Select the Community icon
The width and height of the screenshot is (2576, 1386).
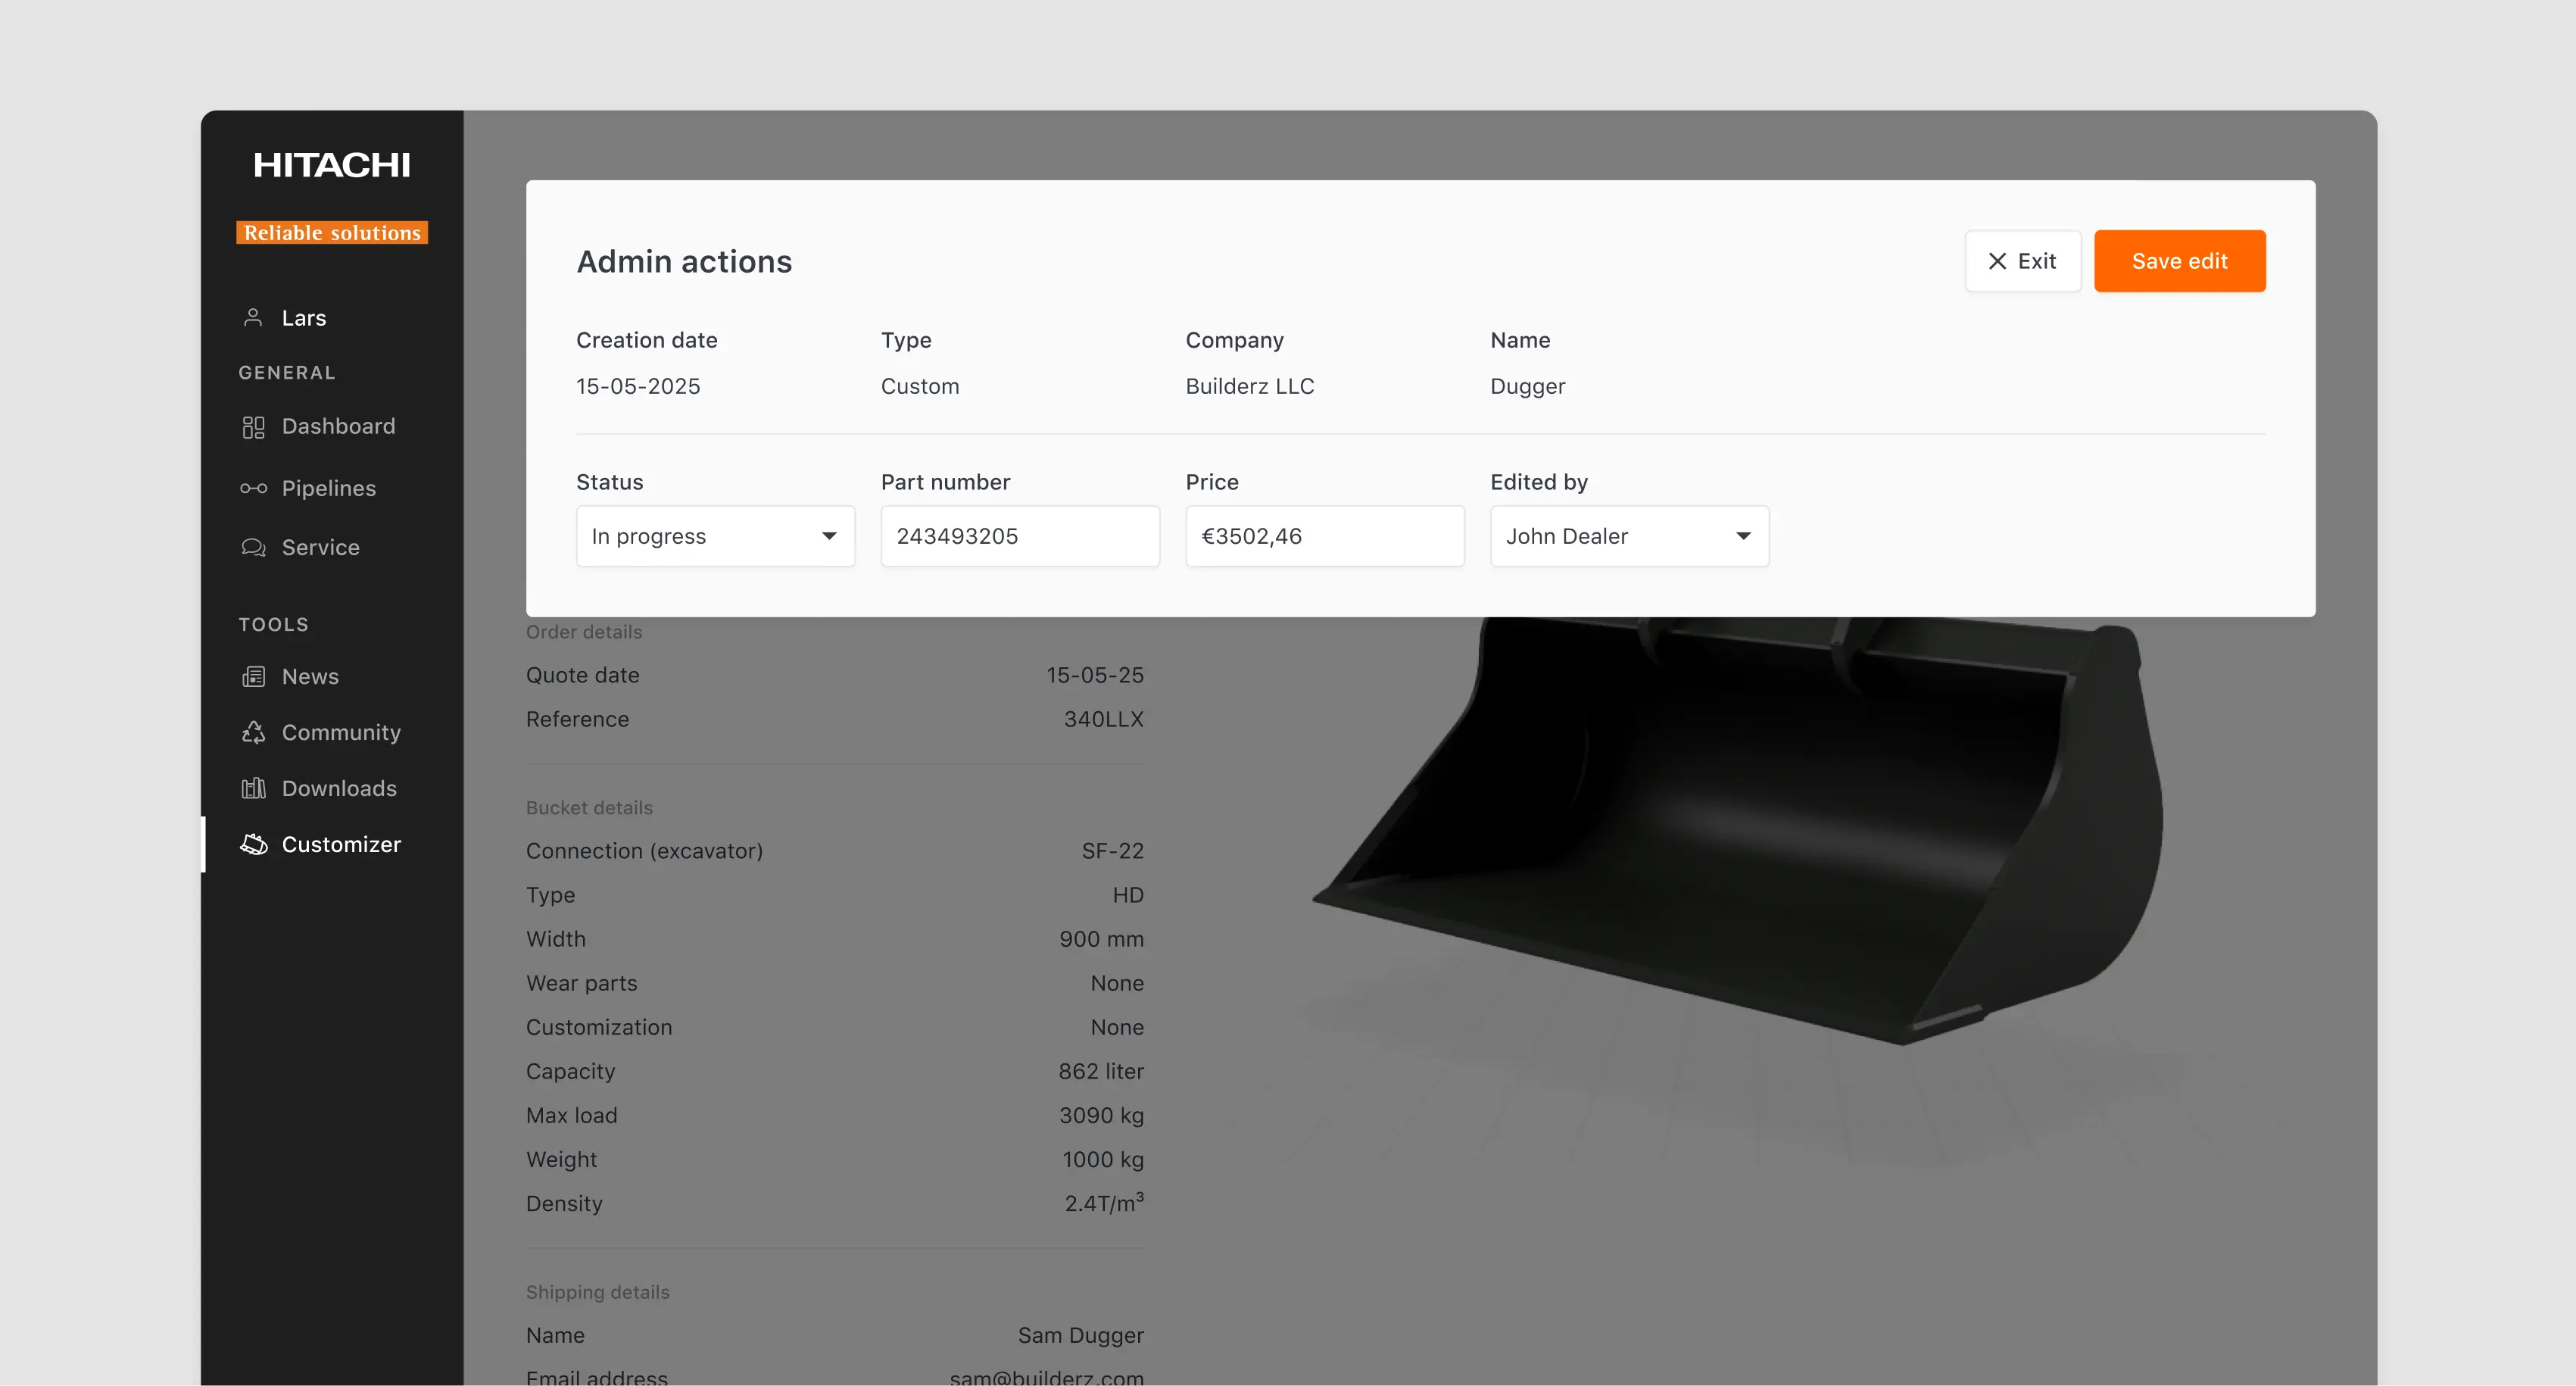point(253,732)
